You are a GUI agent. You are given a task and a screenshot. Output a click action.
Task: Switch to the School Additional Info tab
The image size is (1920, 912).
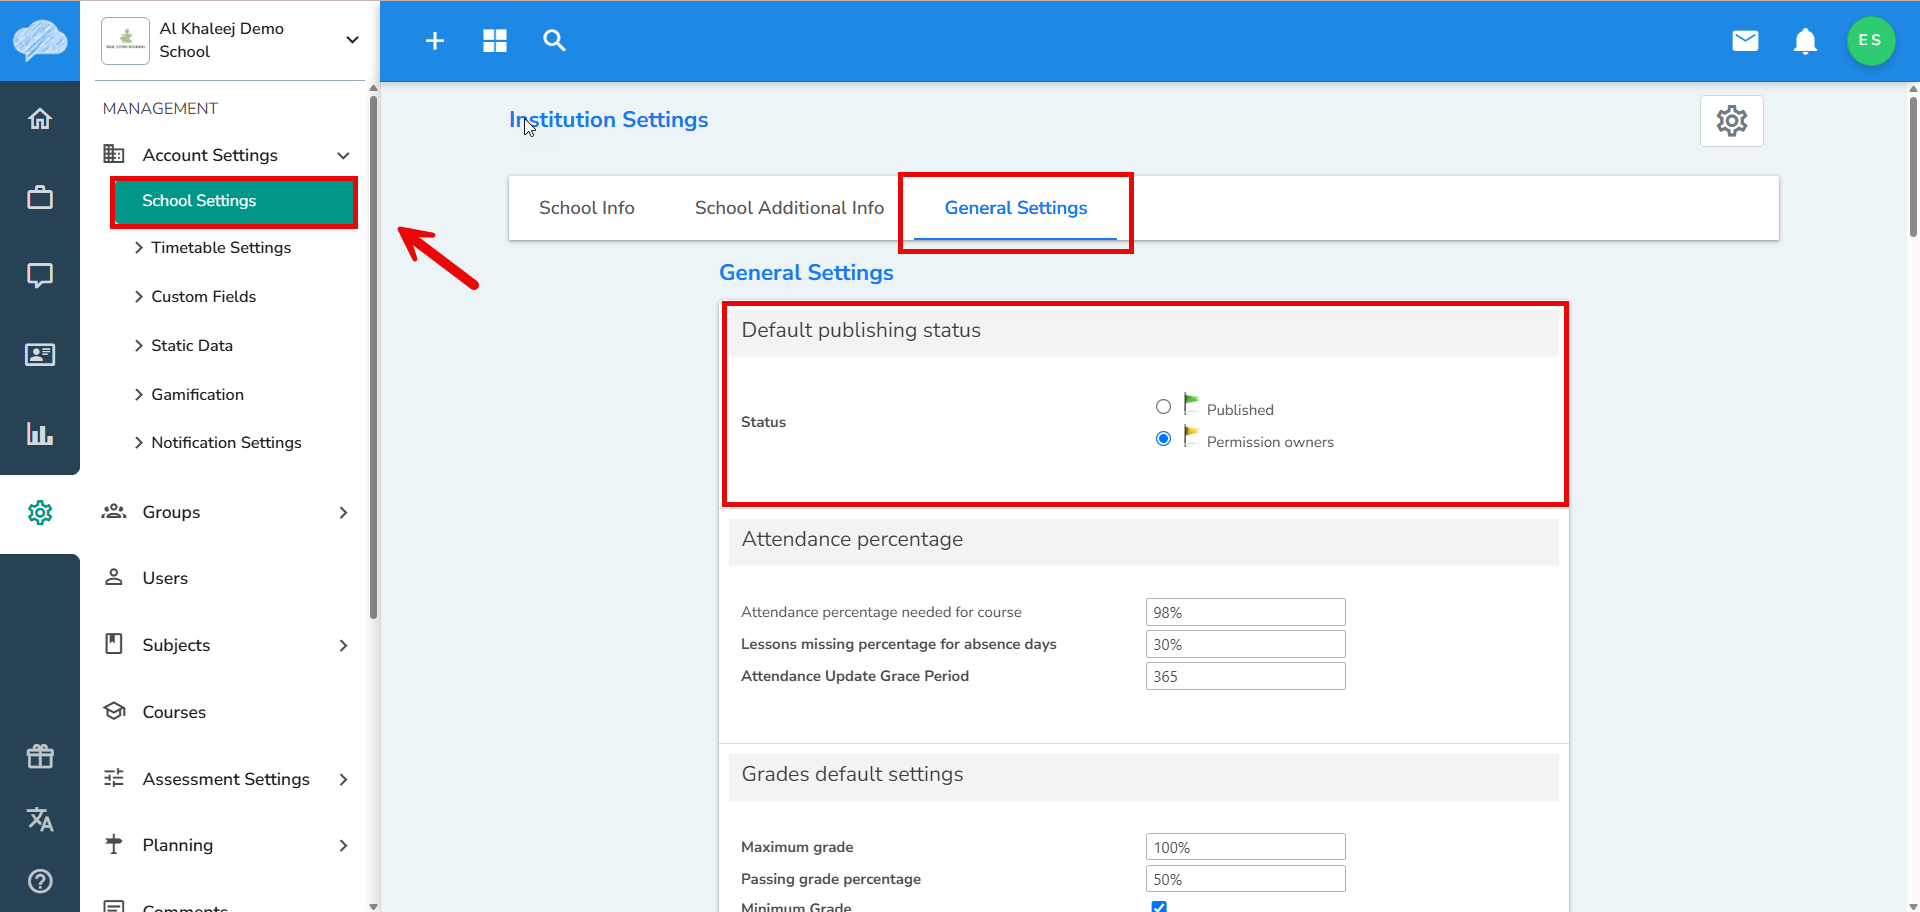[x=789, y=208]
